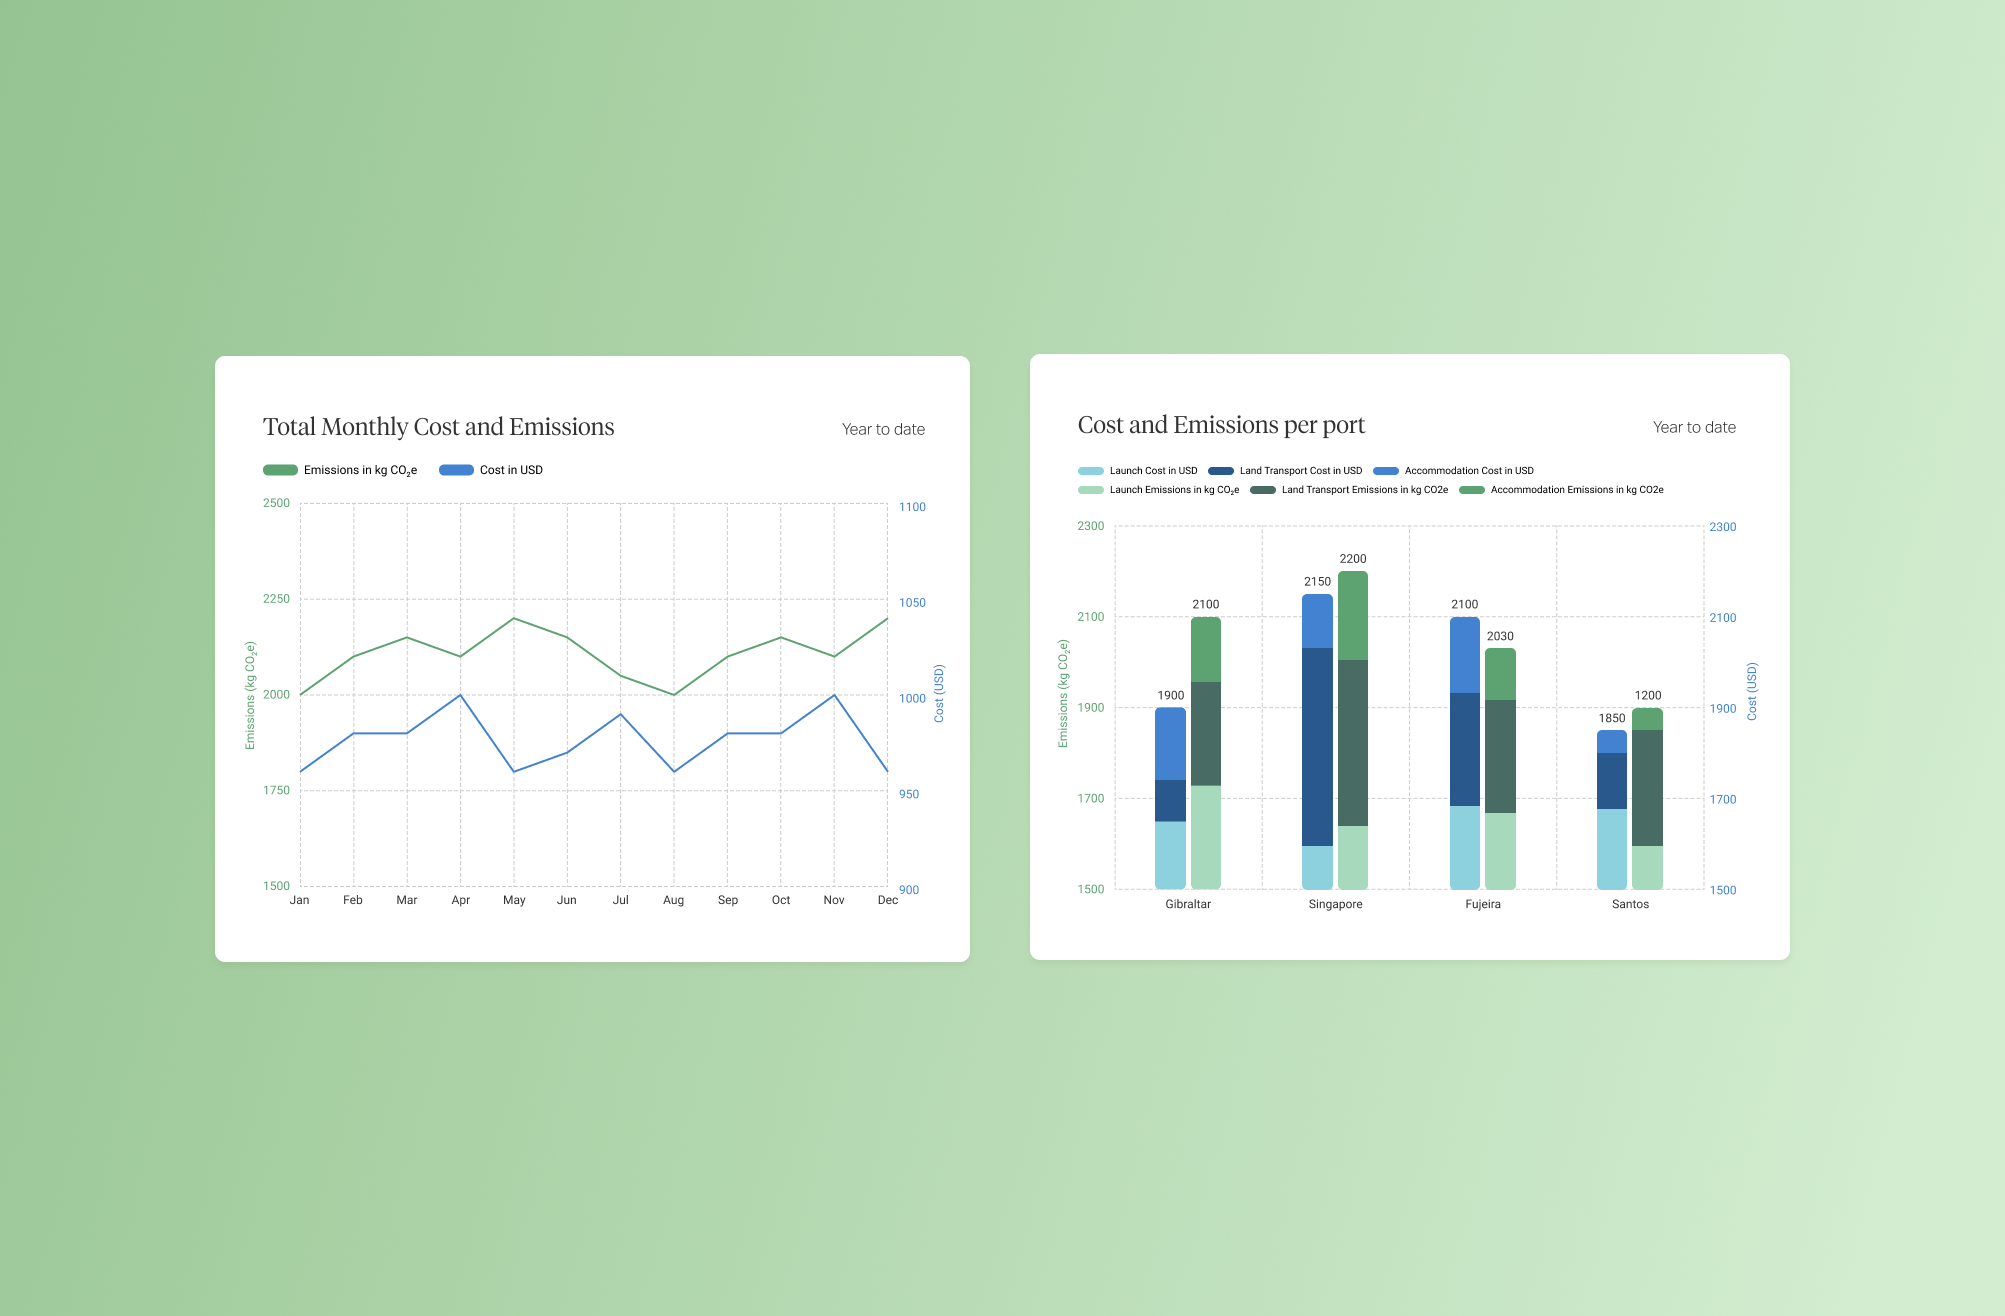Click the Gibraltar port axis label
The image size is (2005, 1316).
coord(1188,904)
